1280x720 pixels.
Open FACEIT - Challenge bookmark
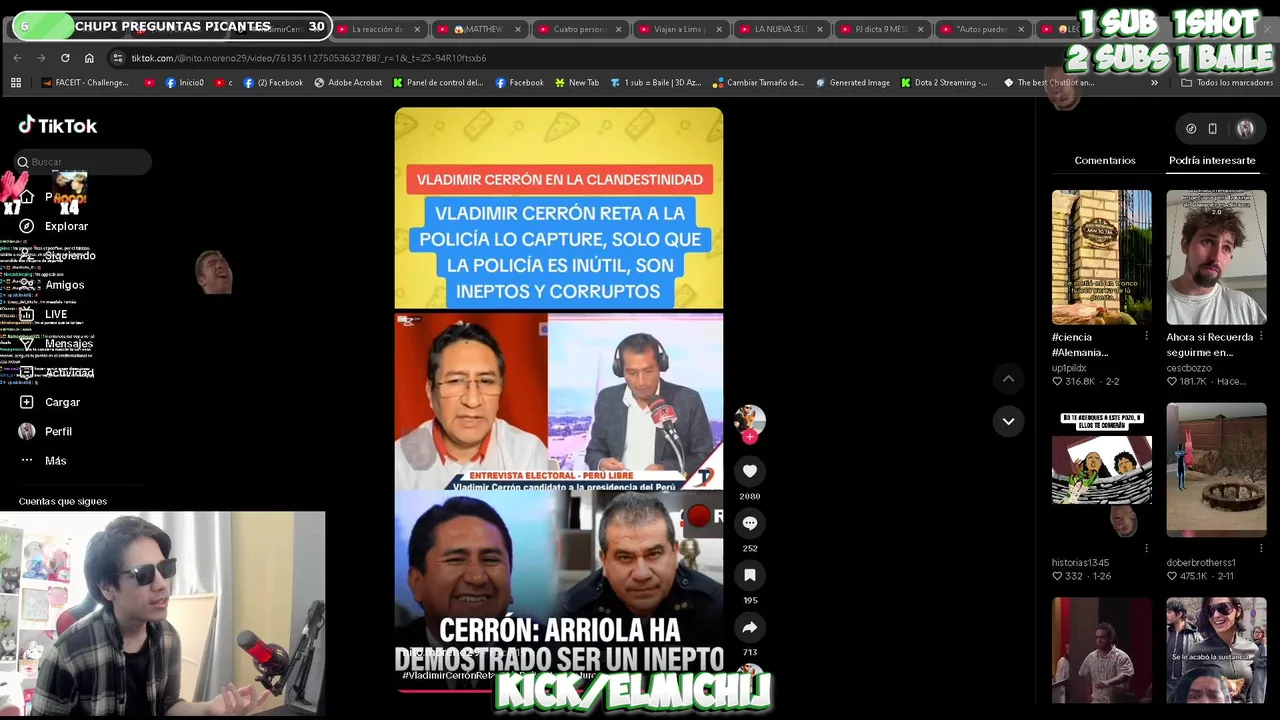(85, 83)
